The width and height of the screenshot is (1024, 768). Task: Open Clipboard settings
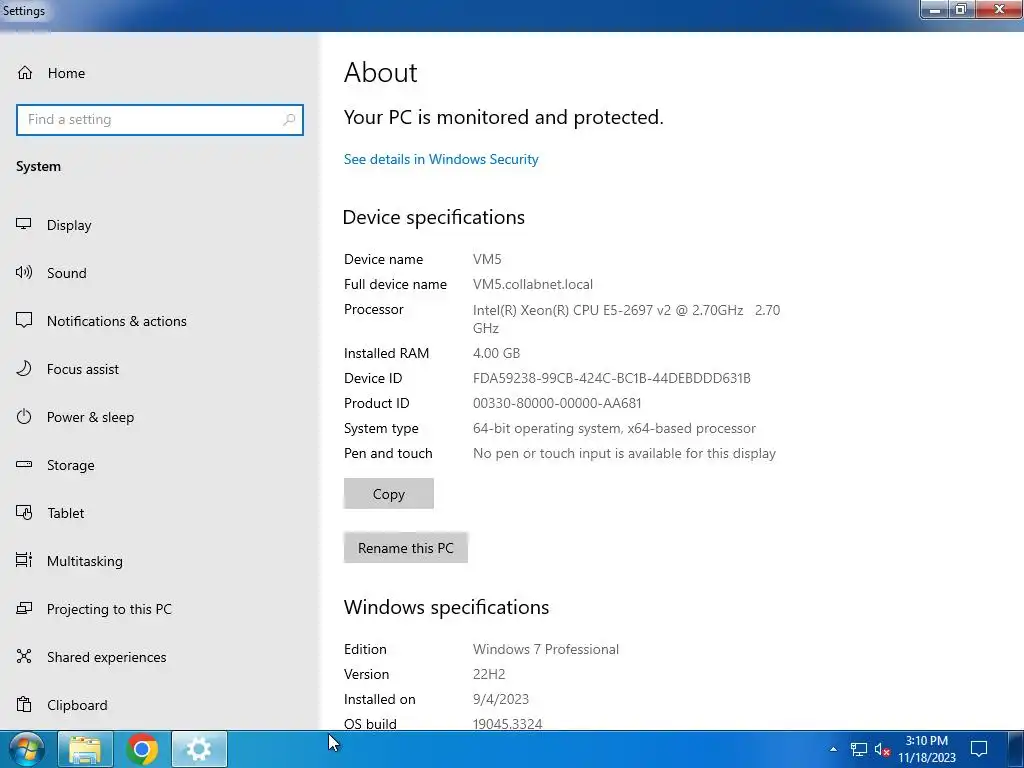[x=77, y=705]
